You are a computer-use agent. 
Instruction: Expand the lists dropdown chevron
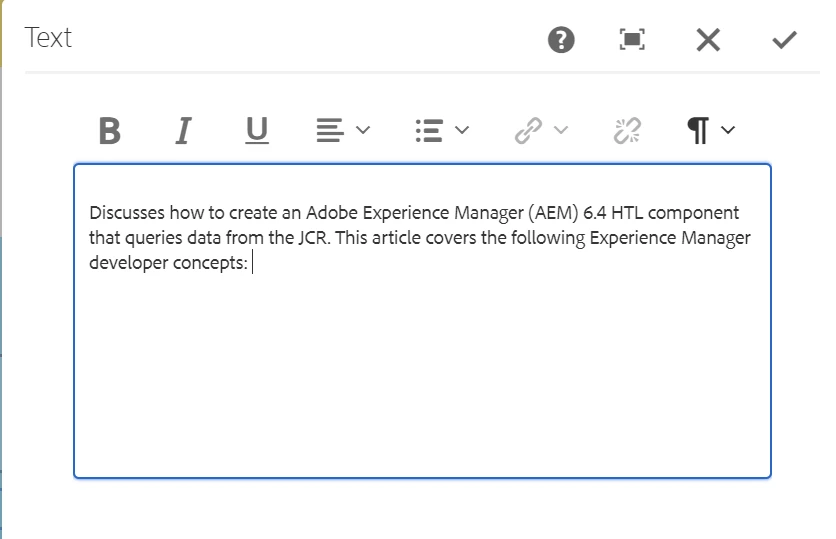462,130
